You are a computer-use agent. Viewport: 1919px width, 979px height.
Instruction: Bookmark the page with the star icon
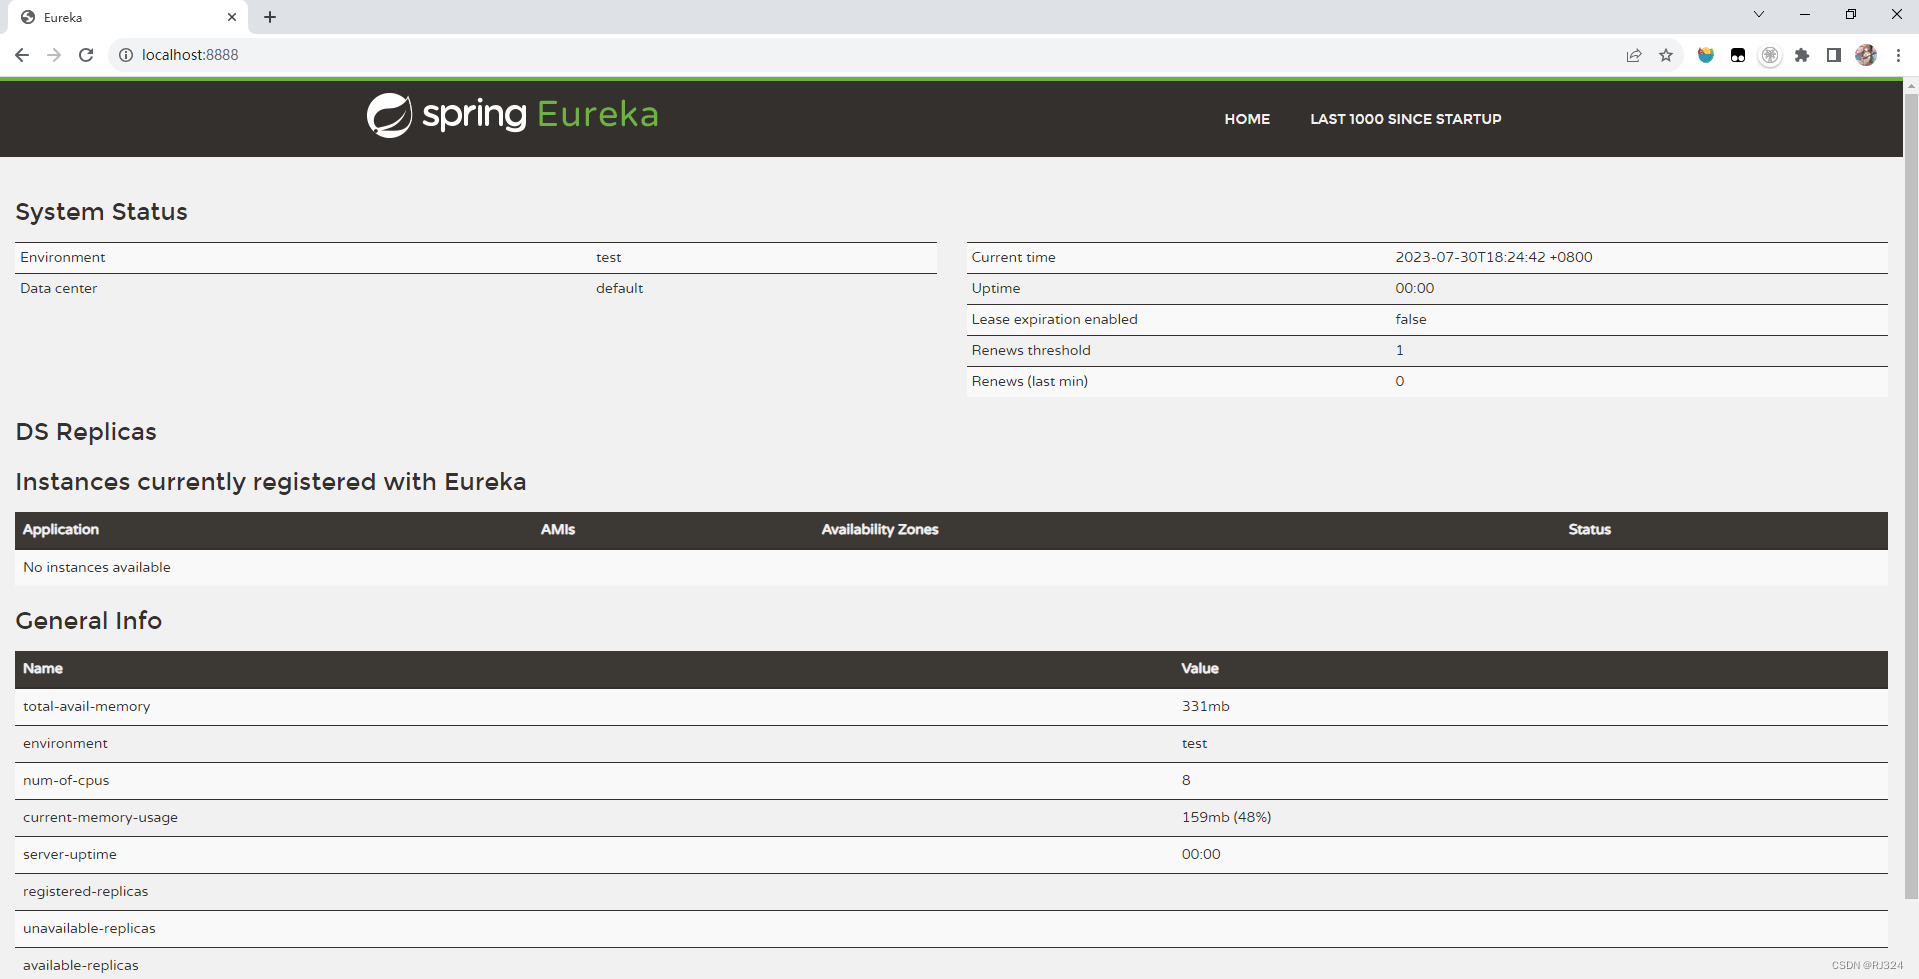pyautogui.click(x=1666, y=55)
